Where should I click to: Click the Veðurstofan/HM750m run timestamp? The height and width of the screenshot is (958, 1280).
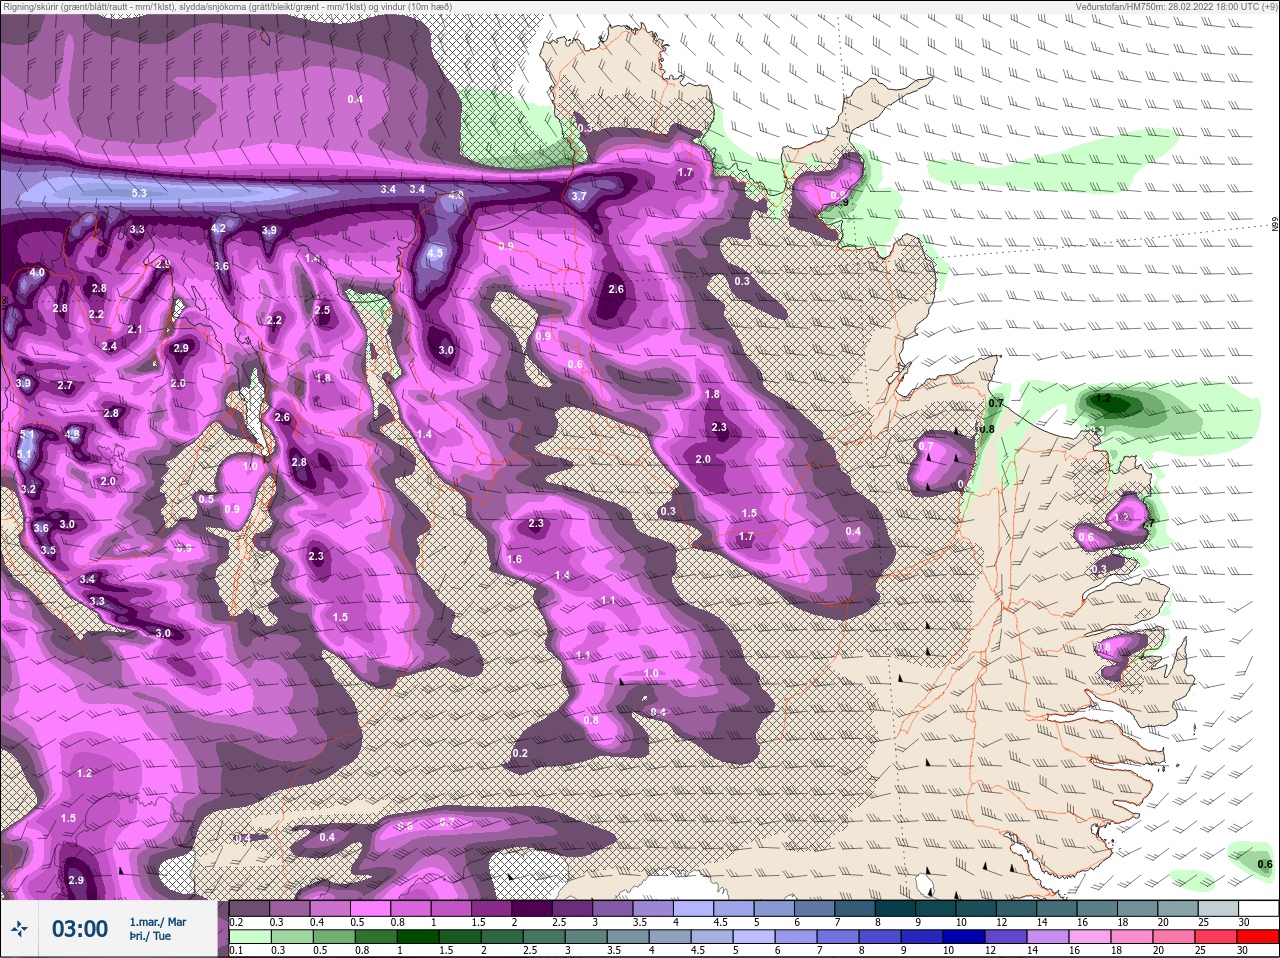pos(1176,6)
